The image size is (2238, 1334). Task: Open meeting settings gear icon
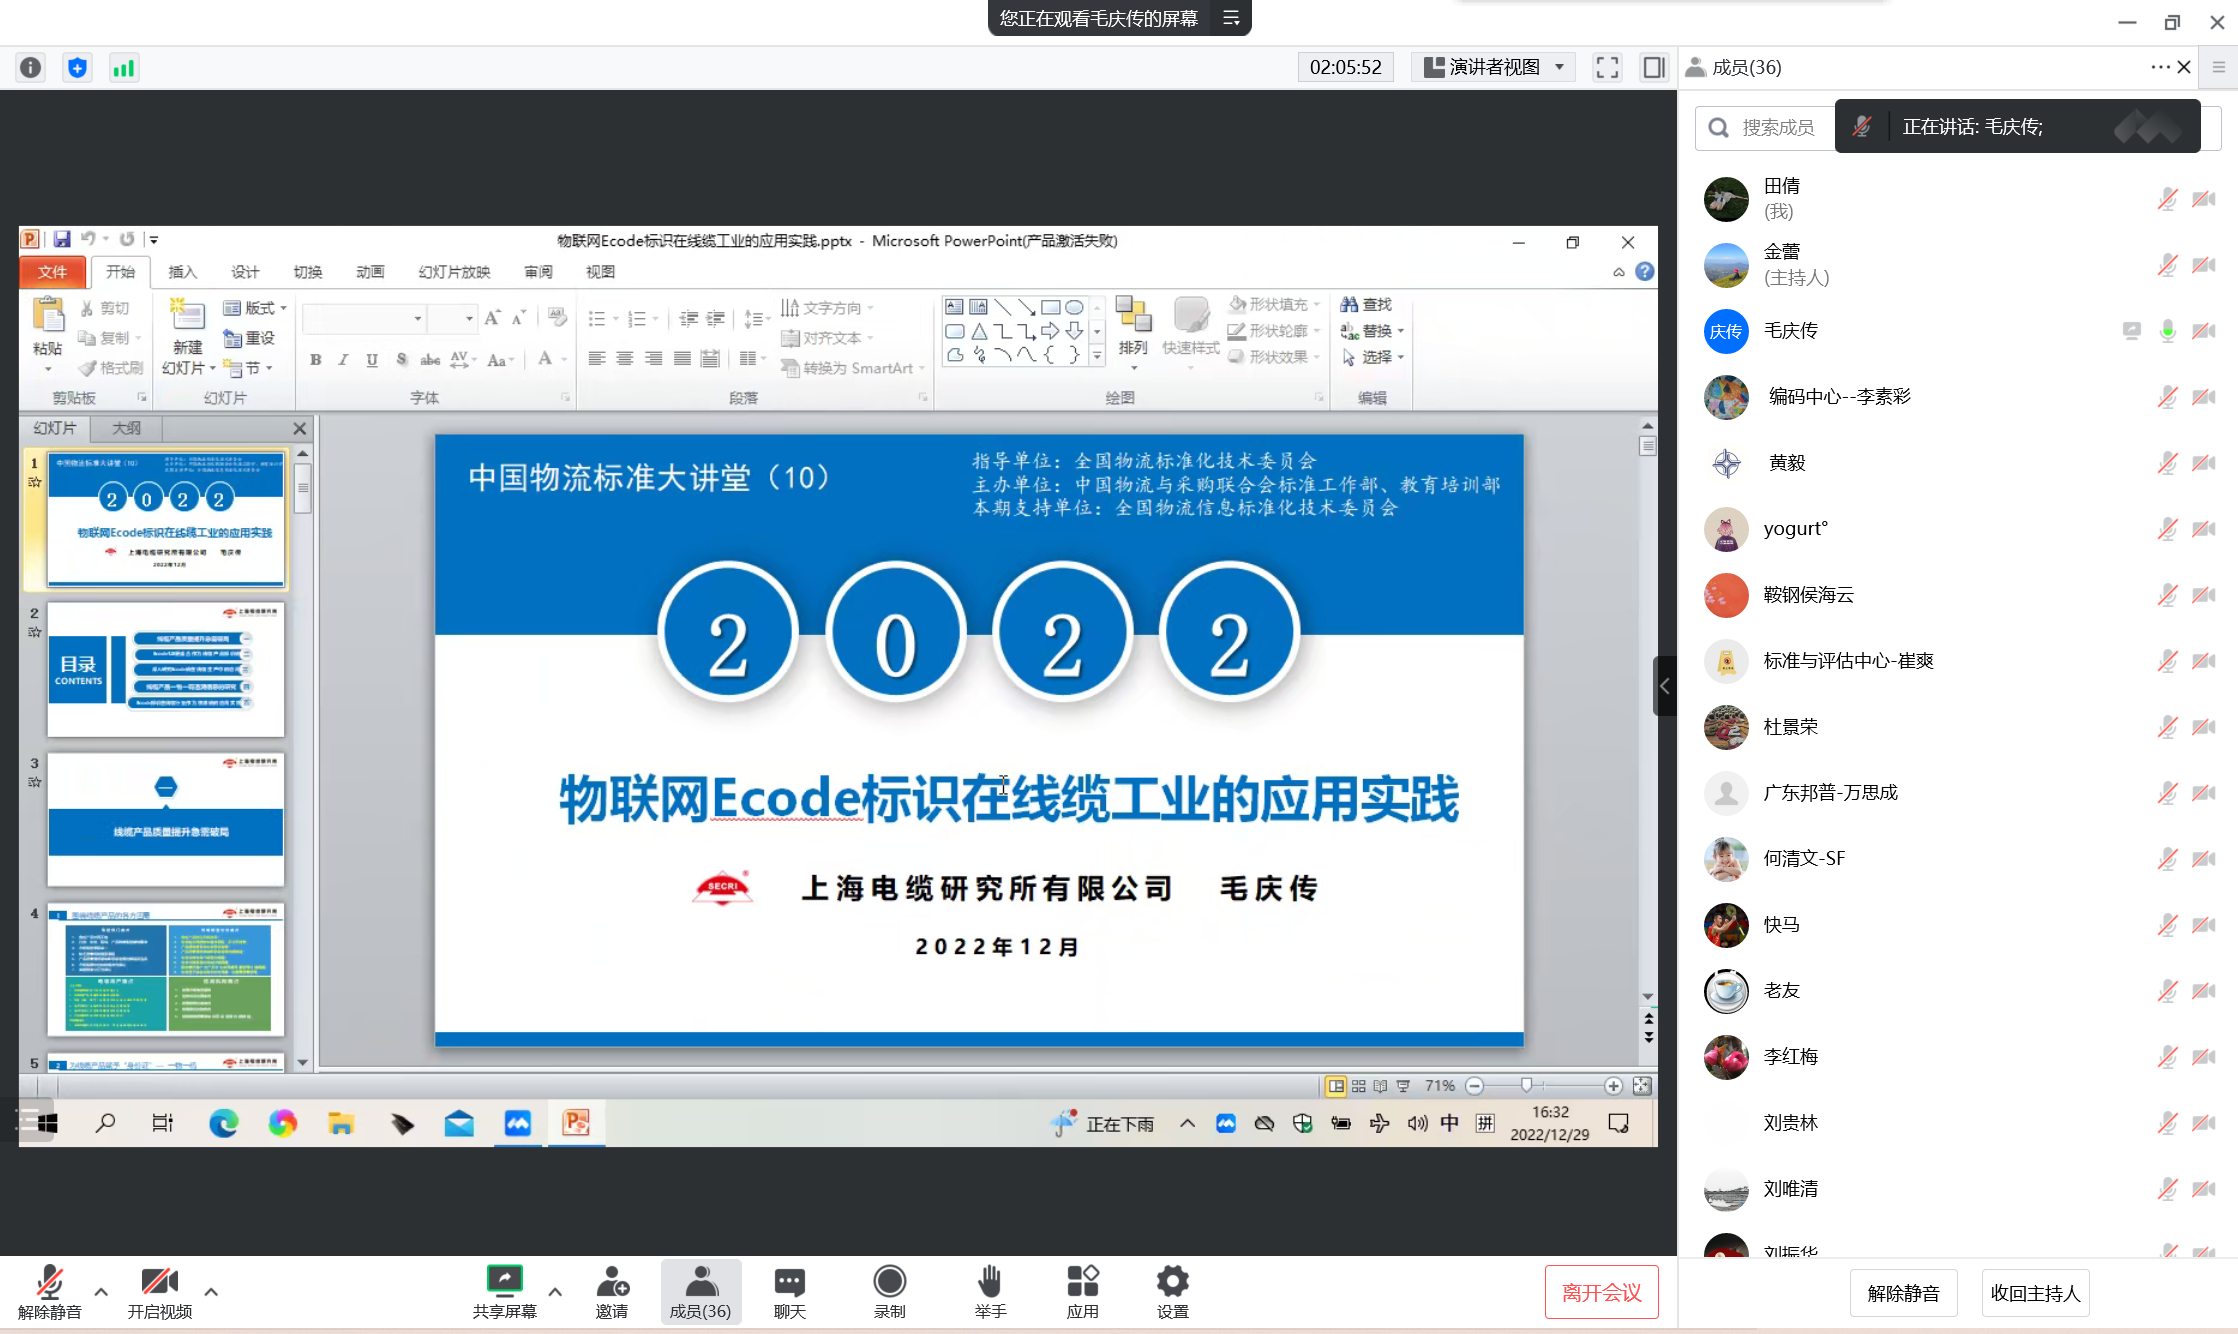(x=1172, y=1282)
